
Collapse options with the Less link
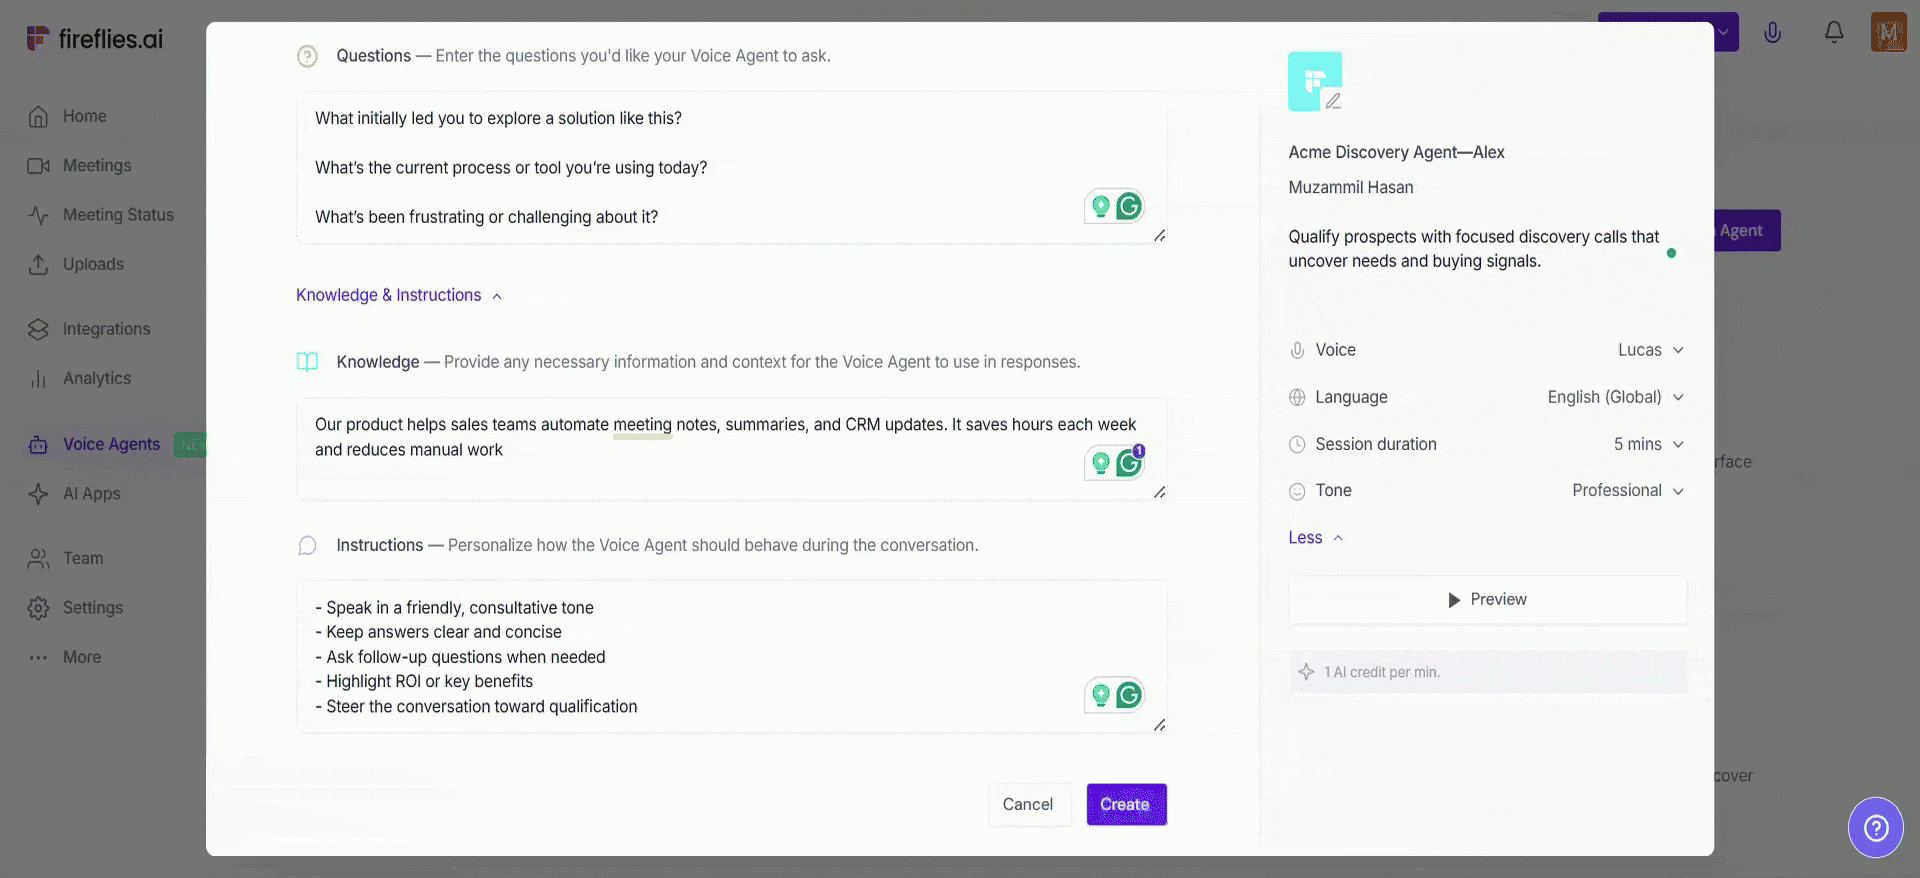tap(1315, 538)
